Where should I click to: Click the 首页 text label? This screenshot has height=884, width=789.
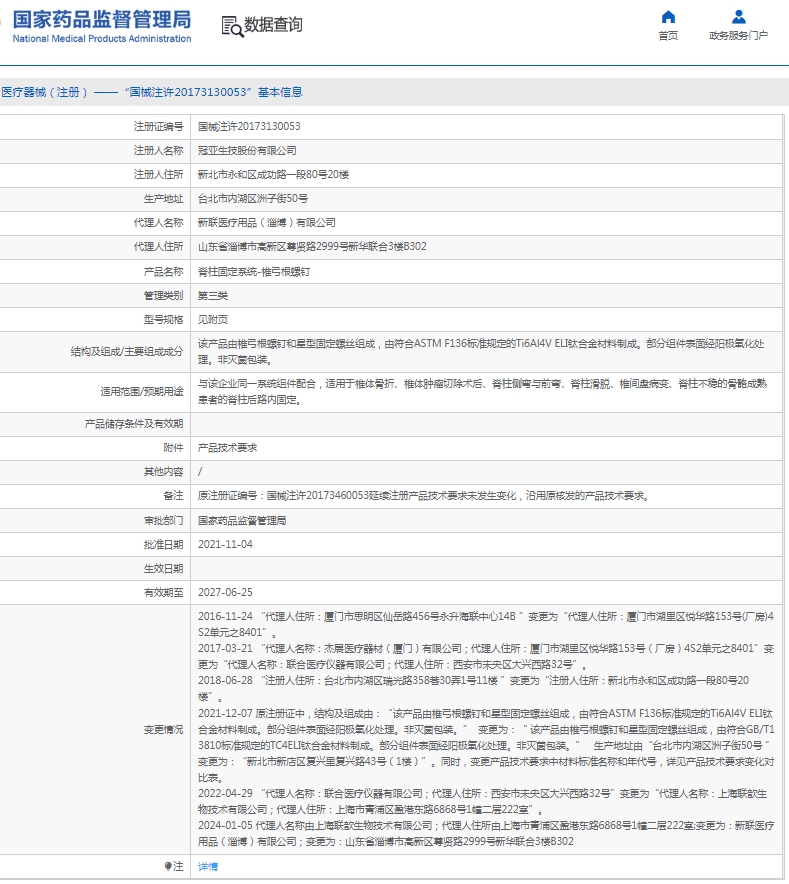coord(668,36)
